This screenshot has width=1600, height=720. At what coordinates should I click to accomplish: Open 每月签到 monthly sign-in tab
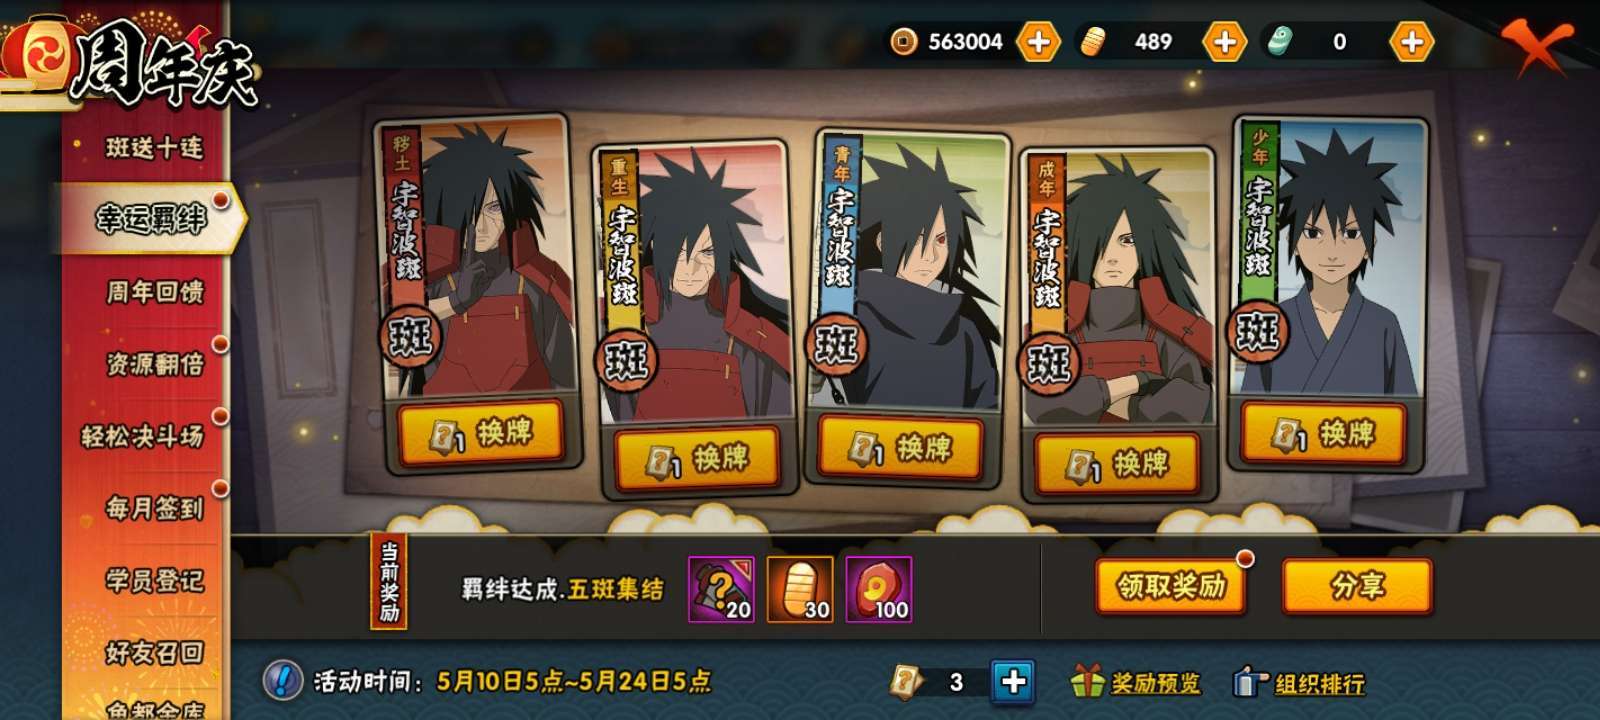coord(153,508)
